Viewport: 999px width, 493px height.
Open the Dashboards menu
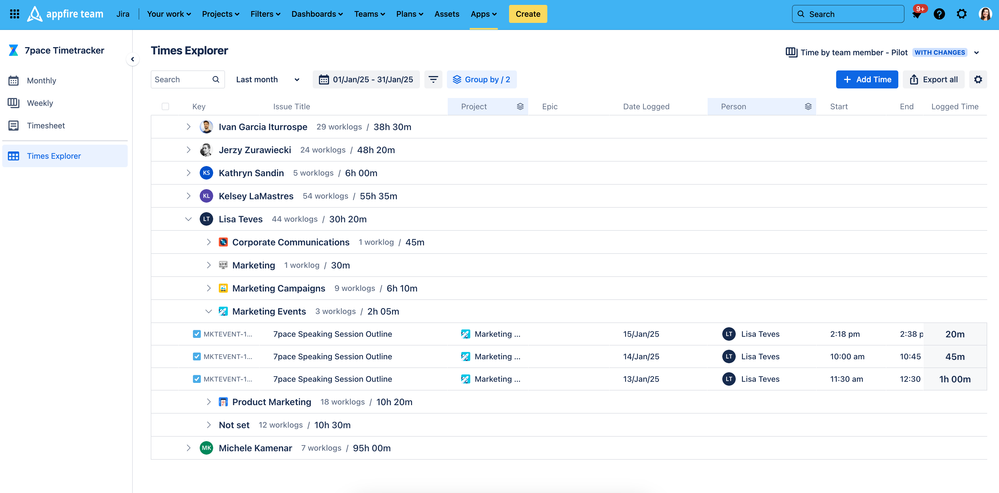[x=317, y=14]
